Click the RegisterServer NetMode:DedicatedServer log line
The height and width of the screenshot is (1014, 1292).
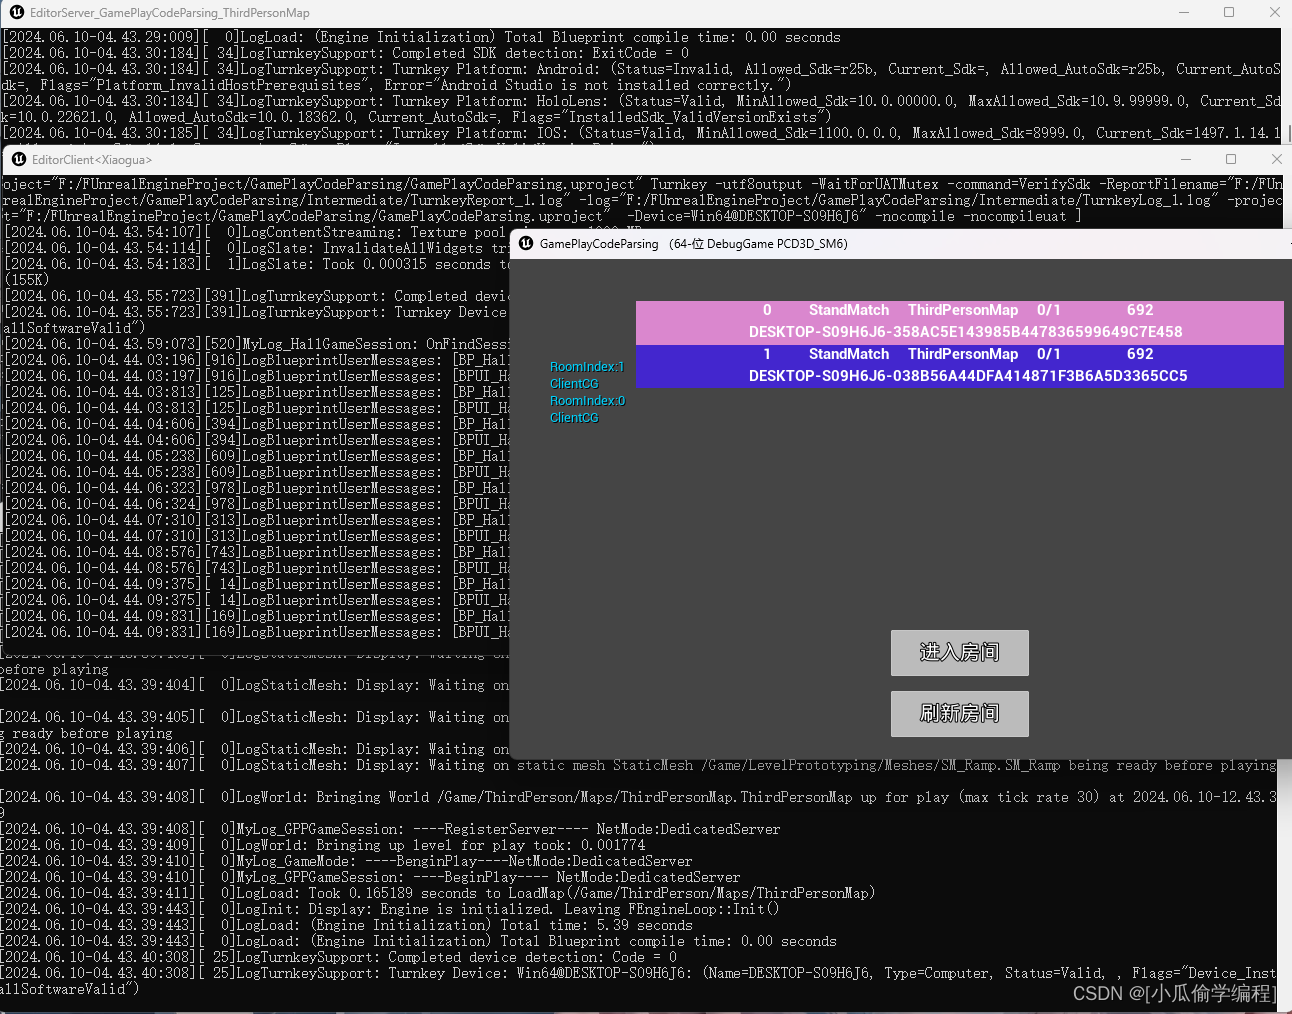point(391,829)
